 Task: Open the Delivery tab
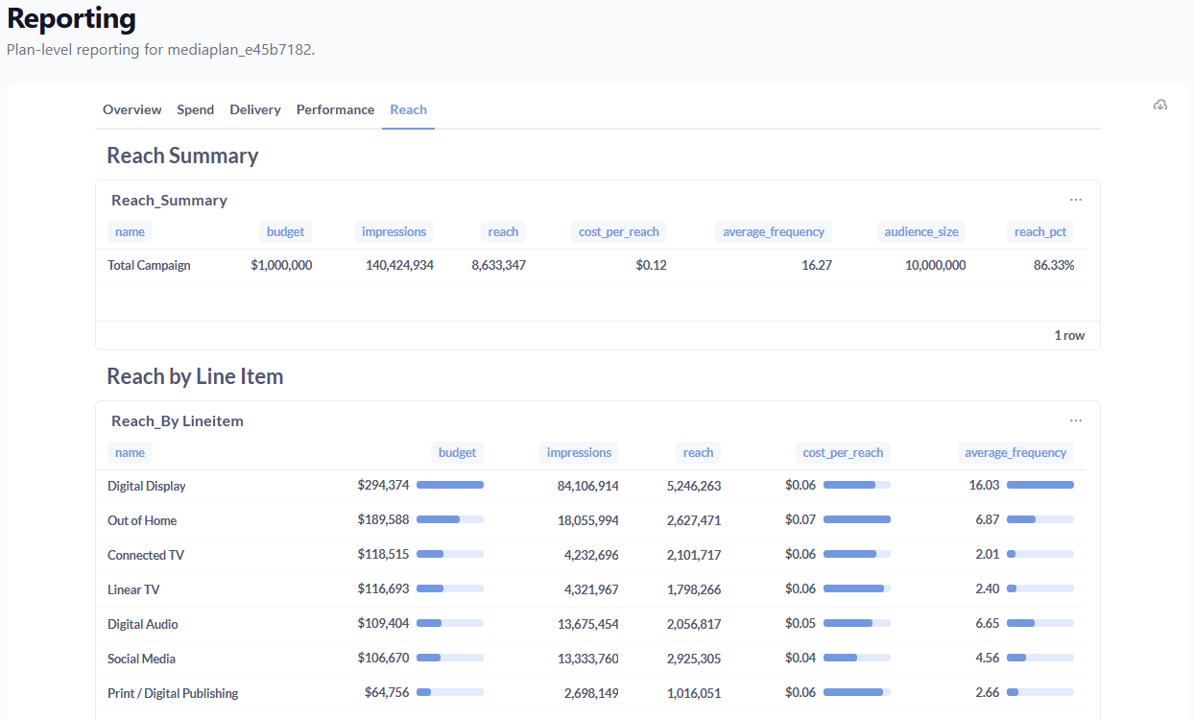(255, 110)
